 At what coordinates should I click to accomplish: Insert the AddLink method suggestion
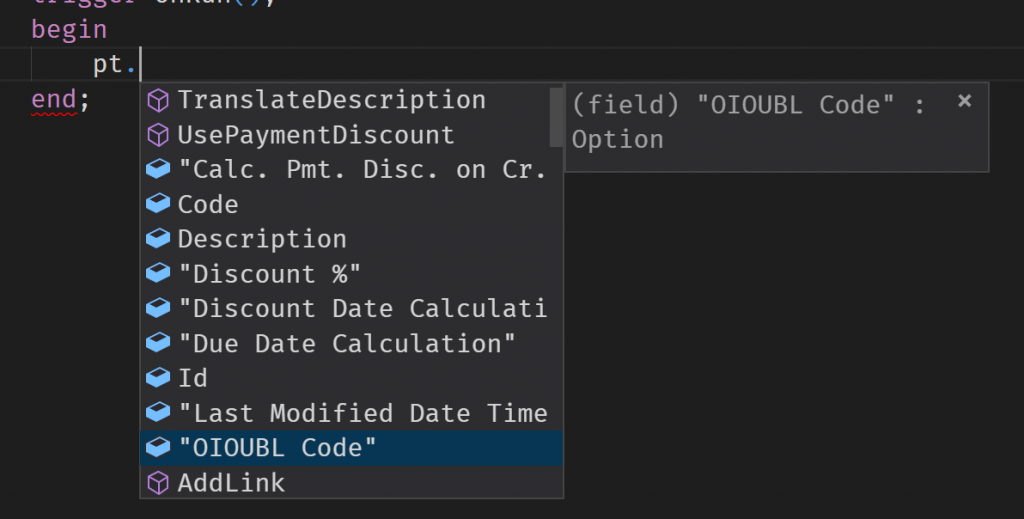pos(231,483)
